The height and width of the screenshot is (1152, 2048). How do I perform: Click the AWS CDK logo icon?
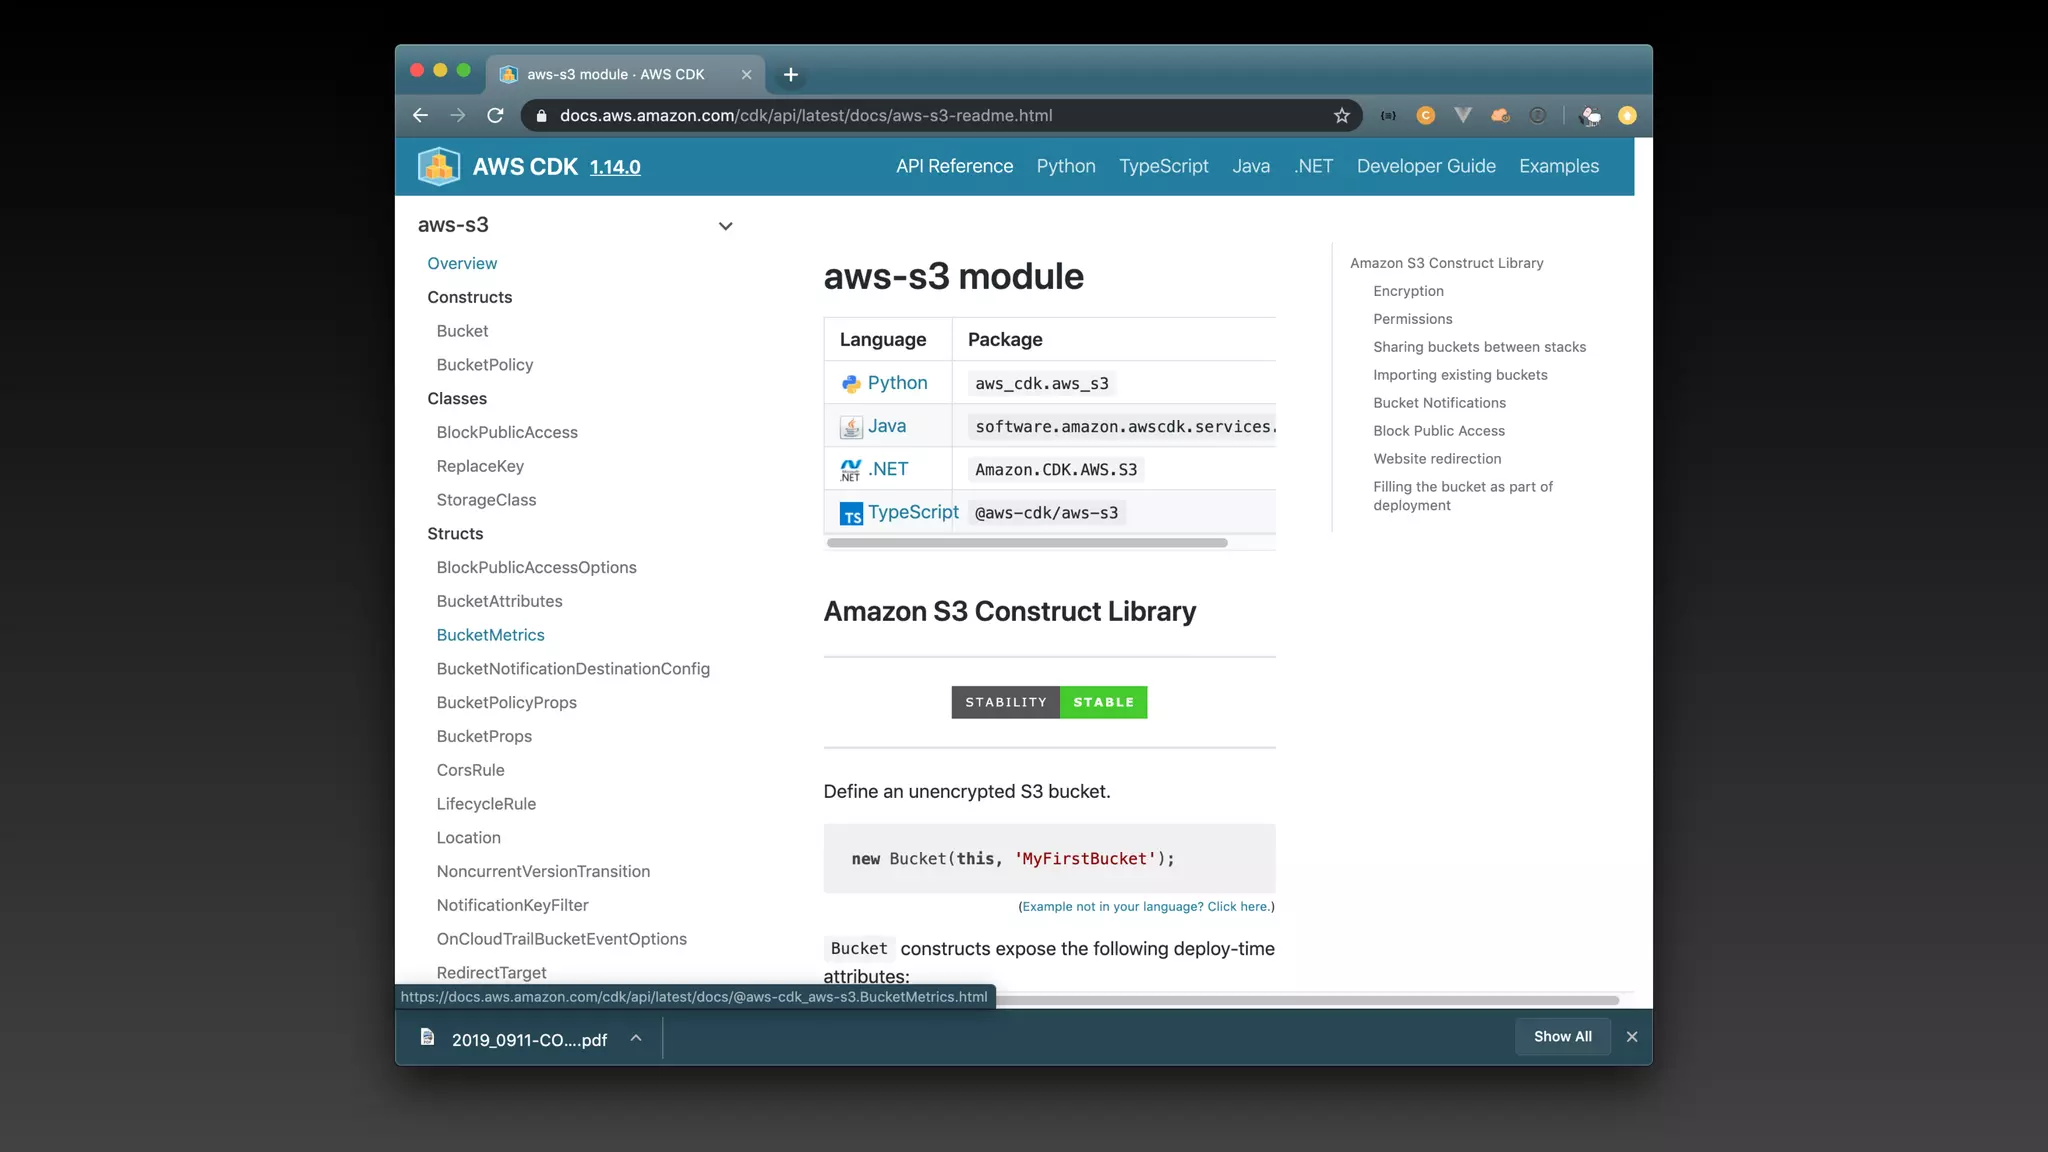pos(438,167)
